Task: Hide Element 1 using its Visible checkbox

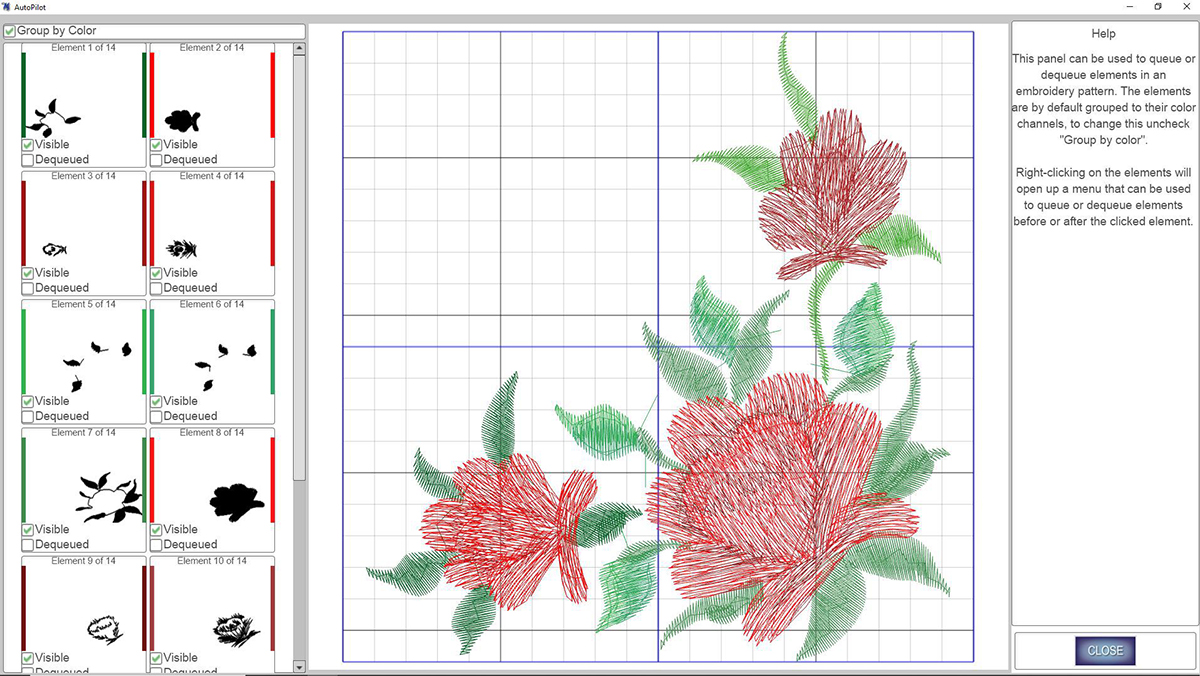Action: [x=28, y=145]
